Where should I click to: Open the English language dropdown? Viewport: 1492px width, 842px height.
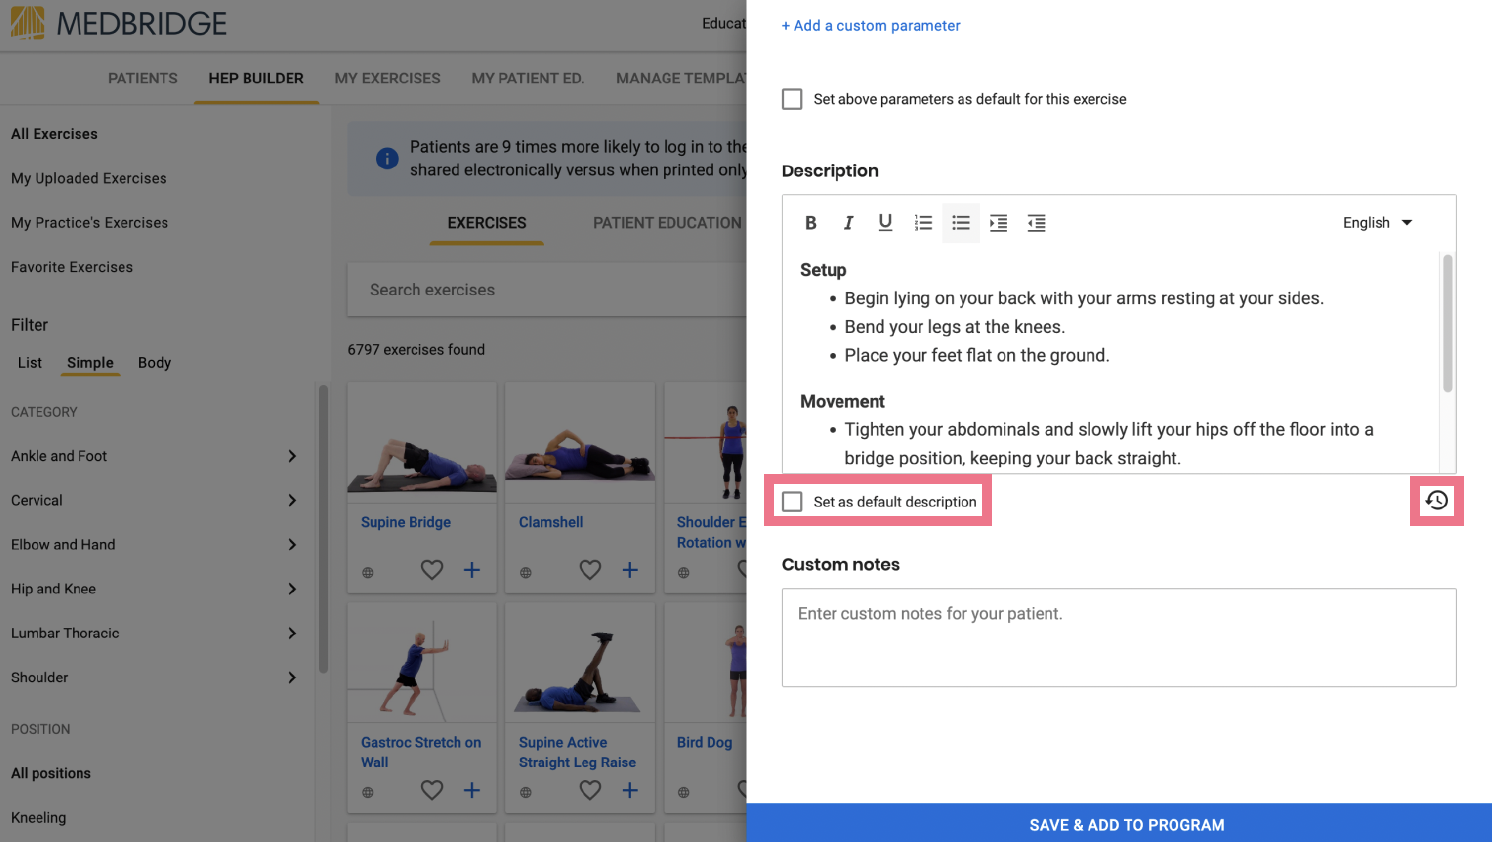(x=1378, y=223)
